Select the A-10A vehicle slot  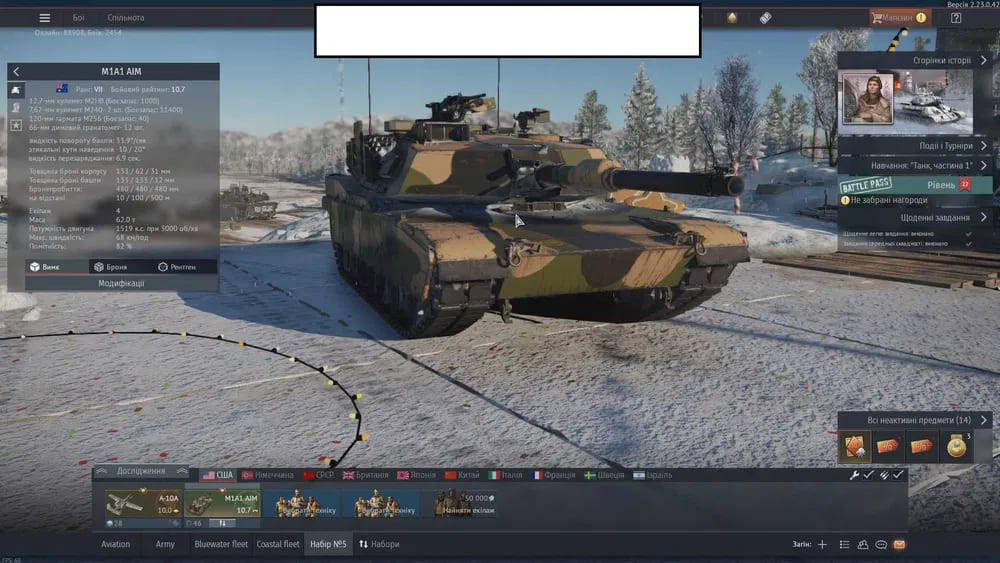143,503
